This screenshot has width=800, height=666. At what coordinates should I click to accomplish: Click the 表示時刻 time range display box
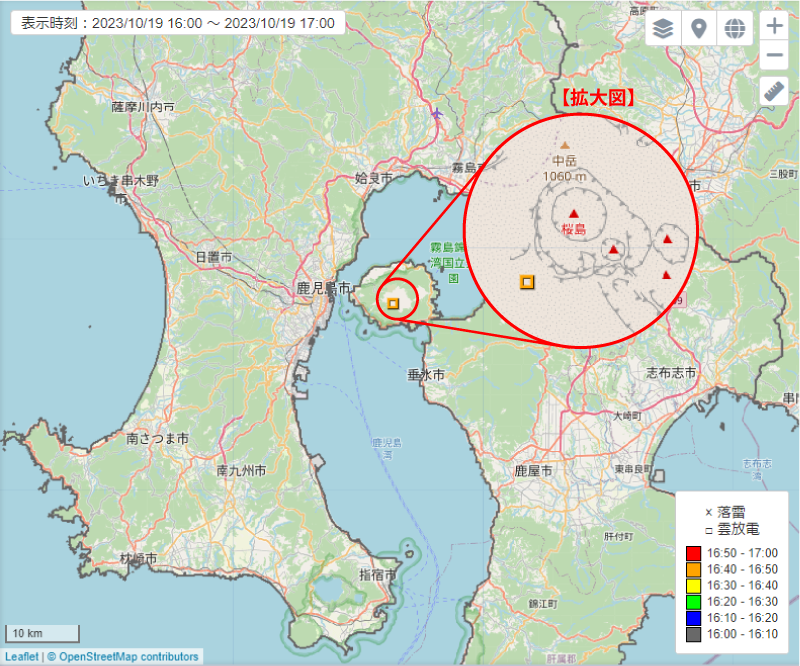(x=177, y=23)
